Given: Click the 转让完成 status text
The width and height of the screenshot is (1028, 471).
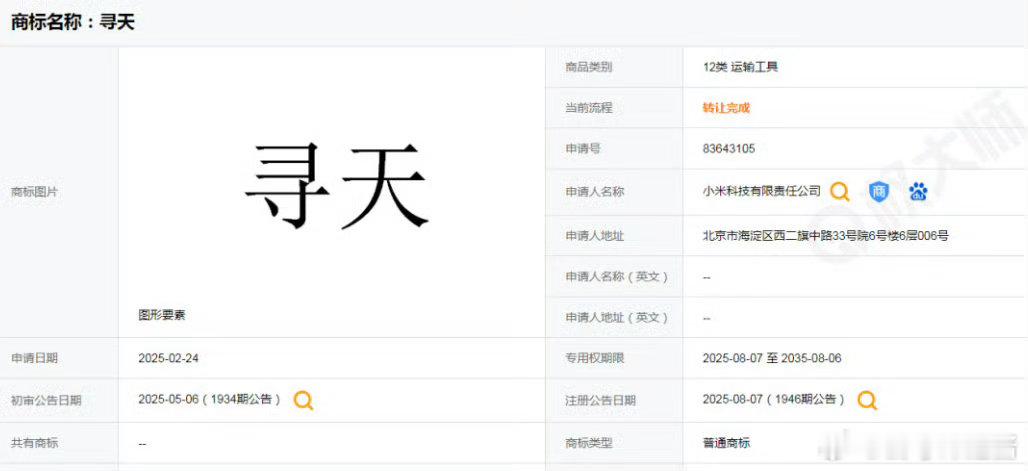Looking at the screenshot, I should point(726,108).
